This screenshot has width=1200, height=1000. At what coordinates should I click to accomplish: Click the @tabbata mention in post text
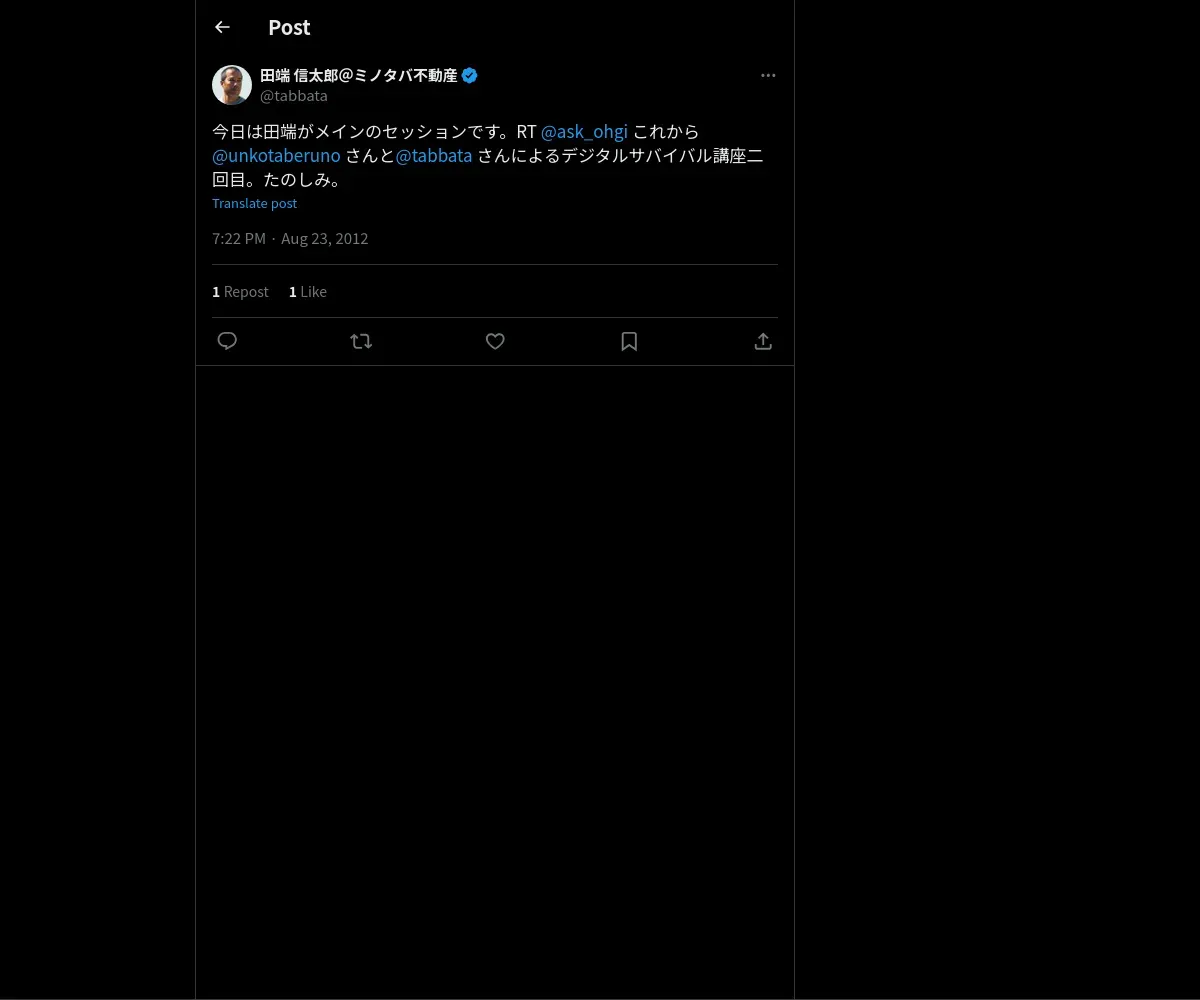pos(434,155)
